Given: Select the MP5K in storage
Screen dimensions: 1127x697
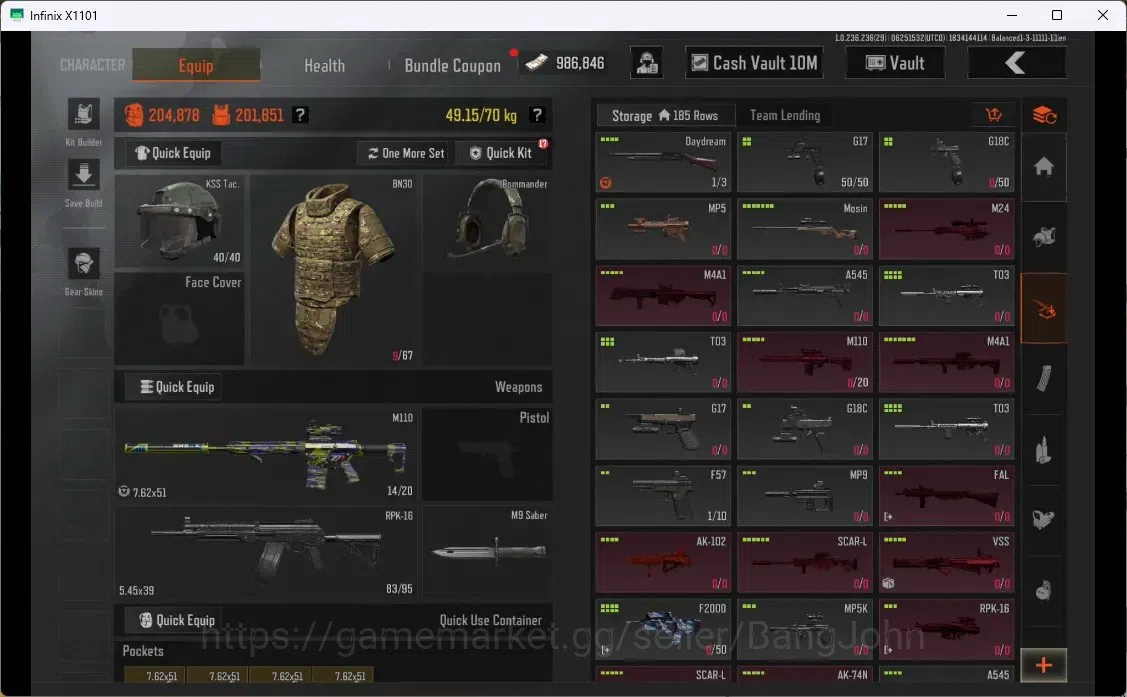Looking at the screenshot, I should click(x=804, y=629).
